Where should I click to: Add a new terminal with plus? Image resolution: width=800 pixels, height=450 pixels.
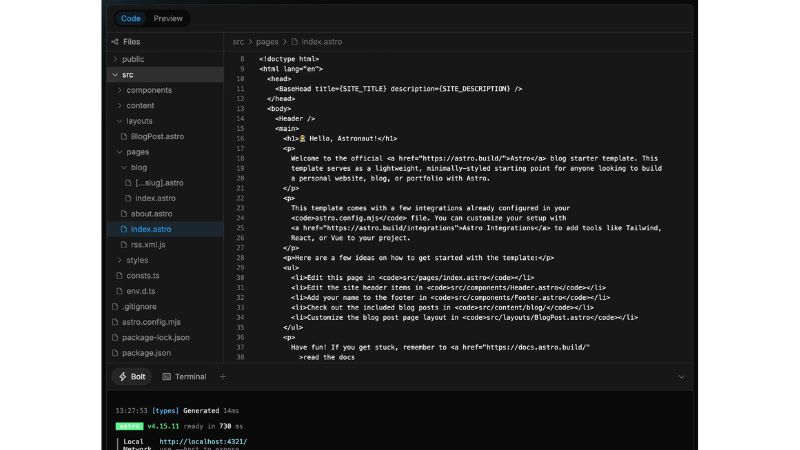point(222,377)
